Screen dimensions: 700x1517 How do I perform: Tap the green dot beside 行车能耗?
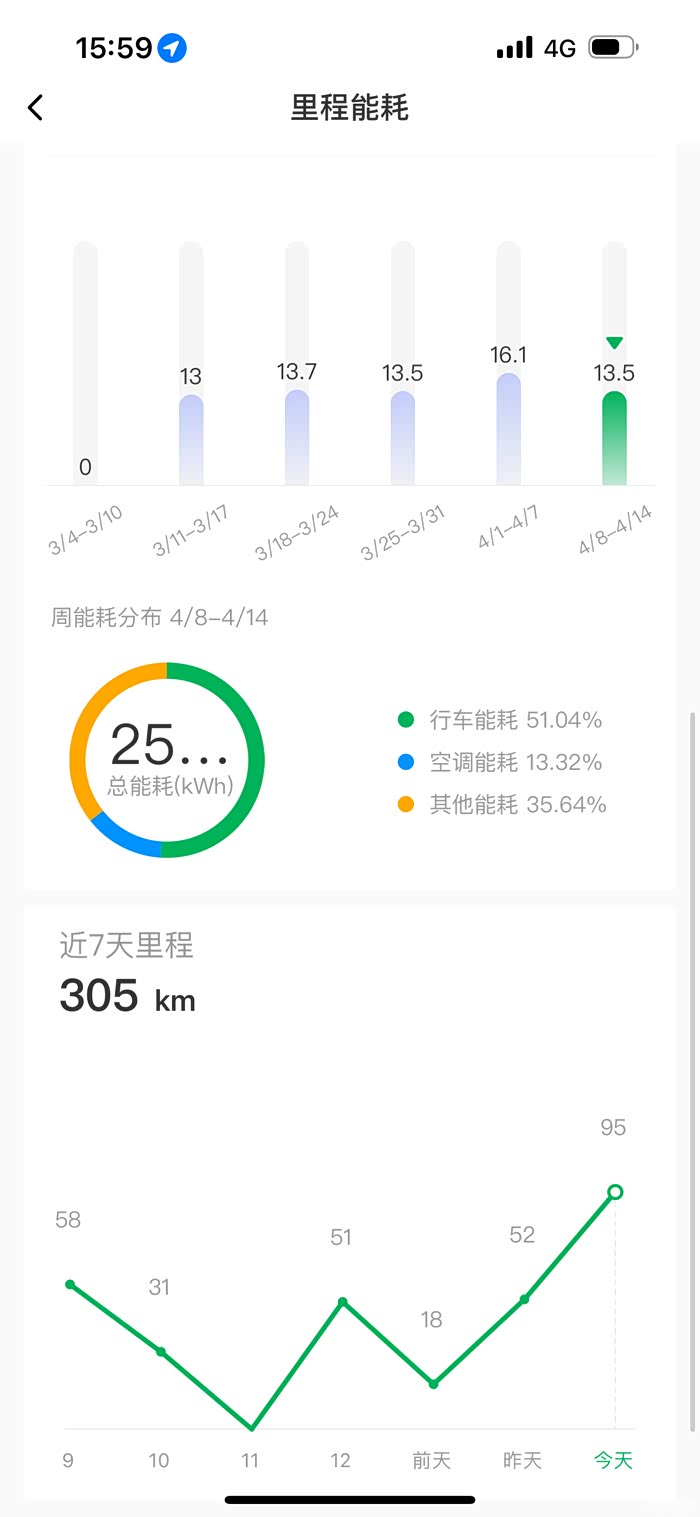click(x=406, y=720)
